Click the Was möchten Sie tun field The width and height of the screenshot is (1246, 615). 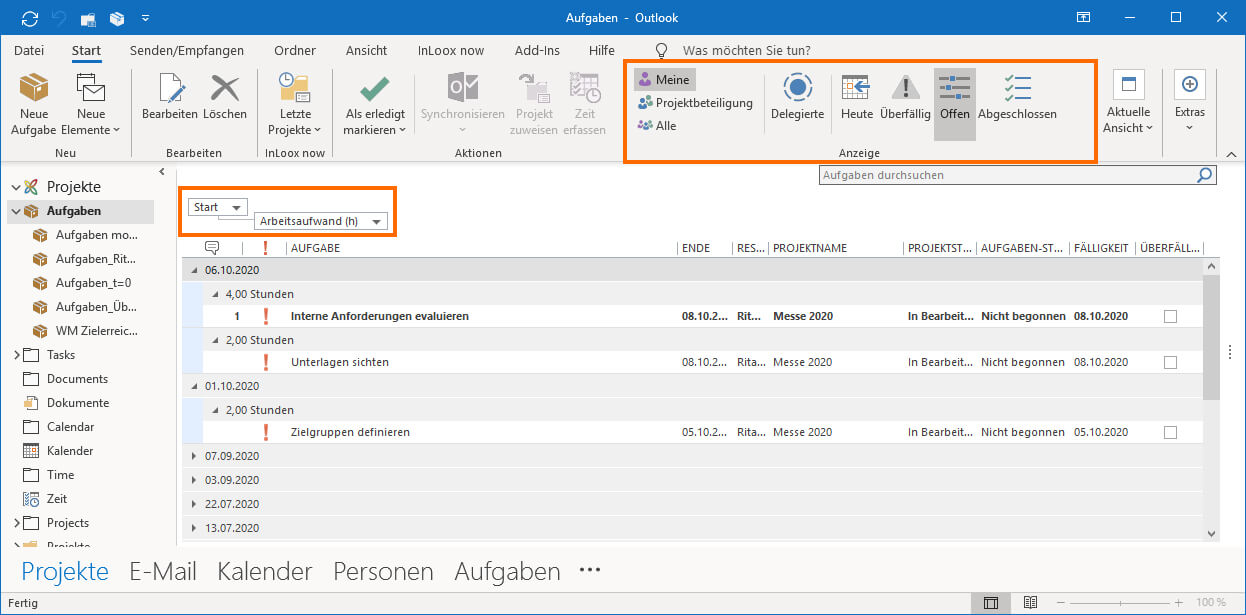tap(746, 50)
